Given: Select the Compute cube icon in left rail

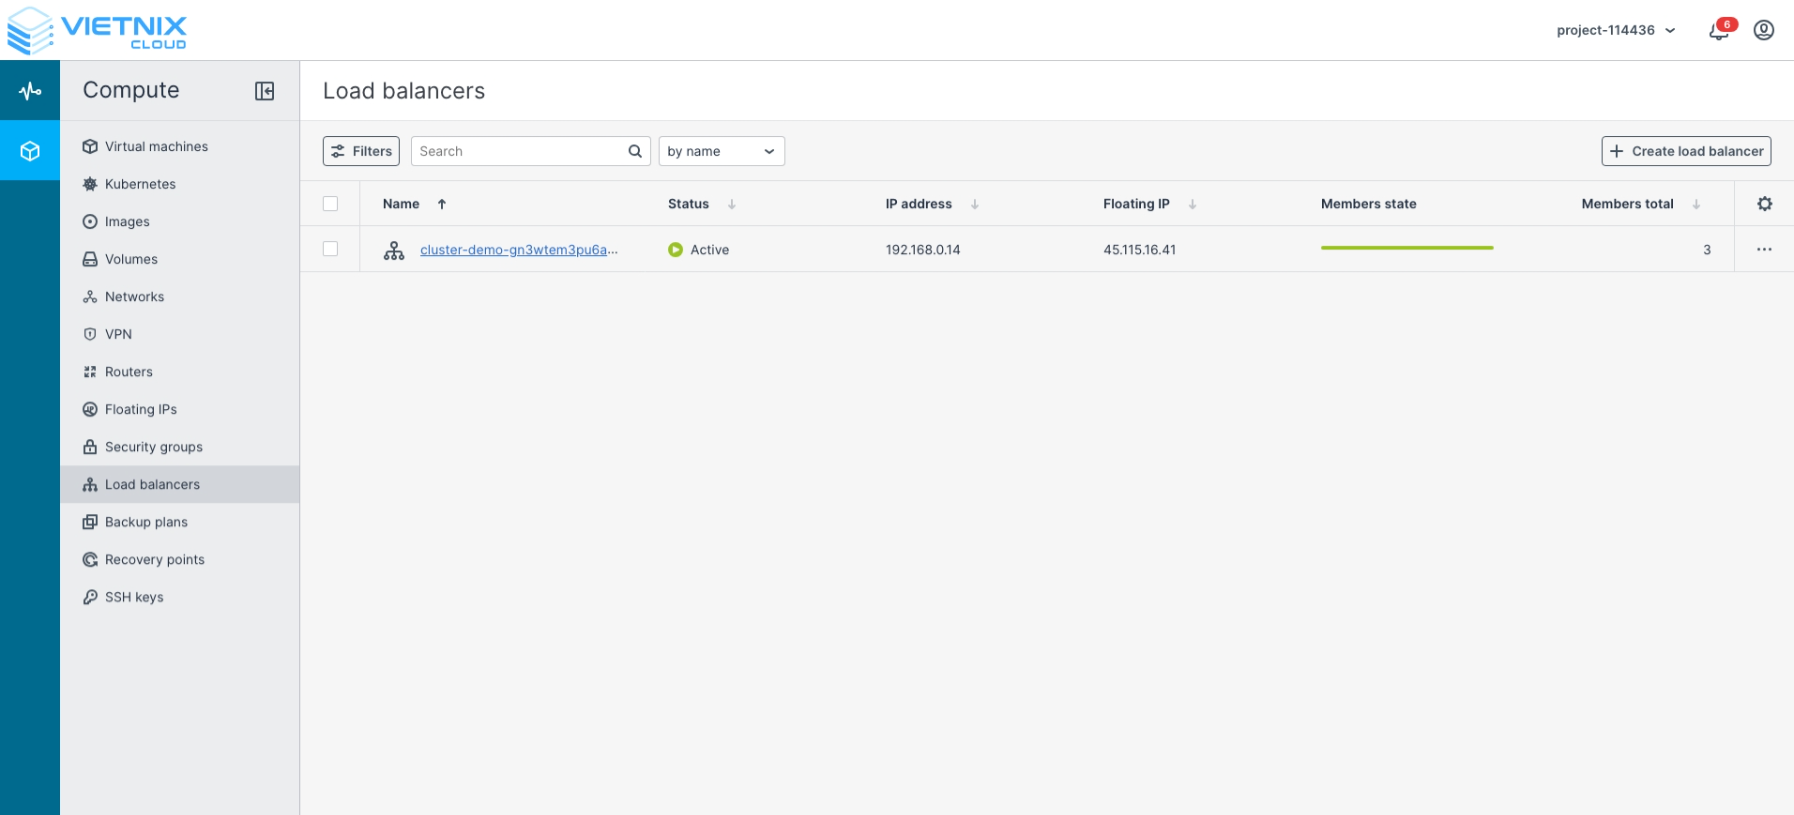Looking at the screenshot, I should pos(30,151).
